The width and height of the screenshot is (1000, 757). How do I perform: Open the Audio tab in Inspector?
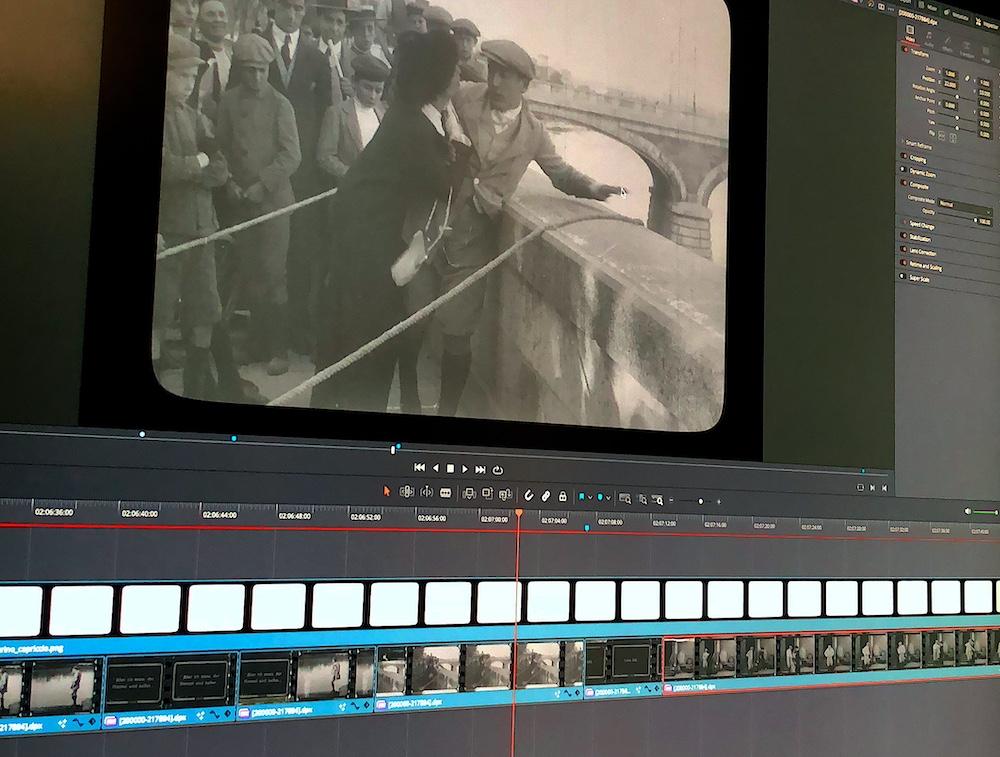pyautogui.click(x=929, y=40)
